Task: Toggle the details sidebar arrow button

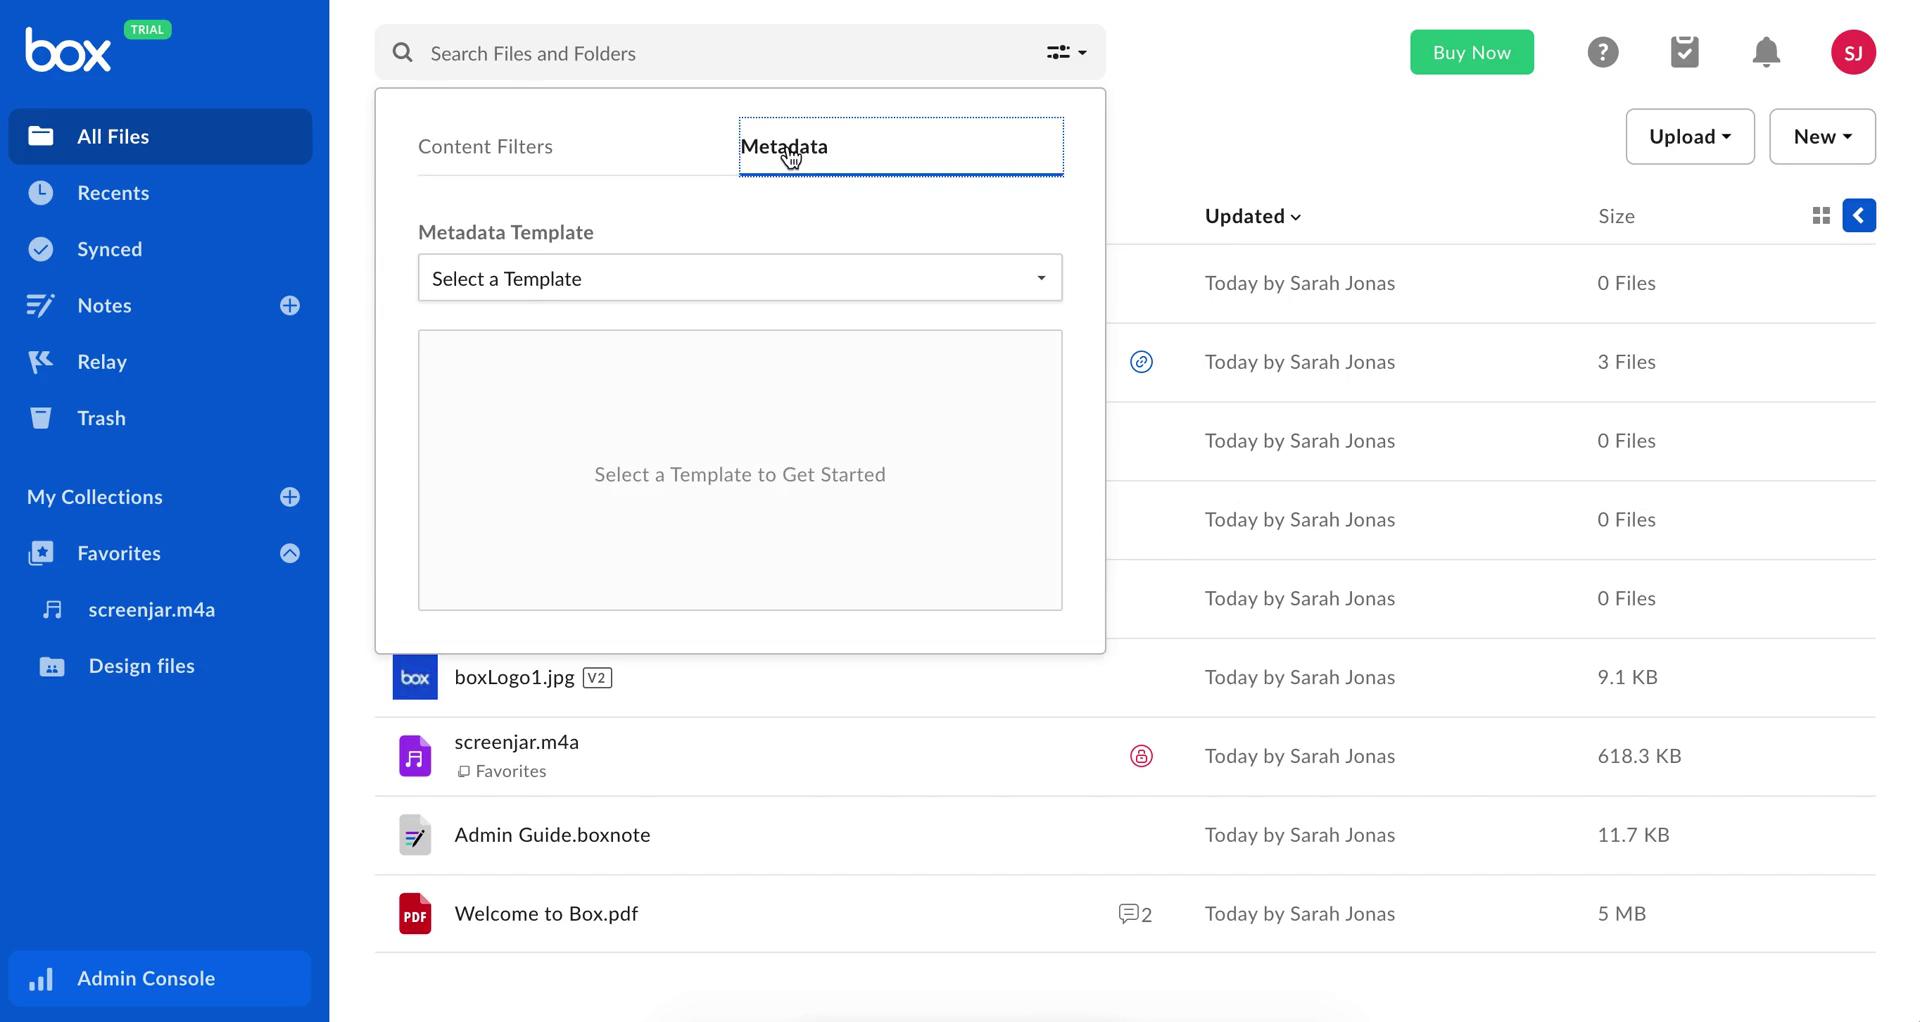Action: [x=1859, y=215]
